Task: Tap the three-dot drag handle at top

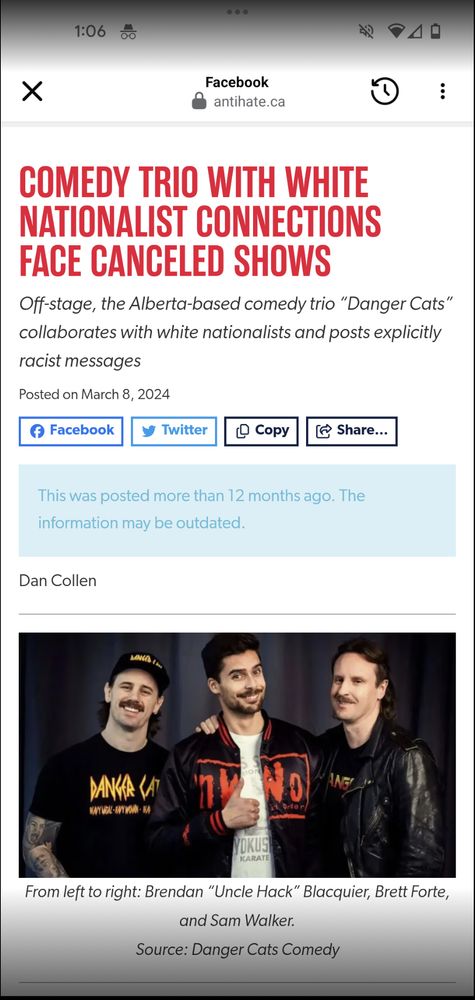Action: click(x=237, y=12)
